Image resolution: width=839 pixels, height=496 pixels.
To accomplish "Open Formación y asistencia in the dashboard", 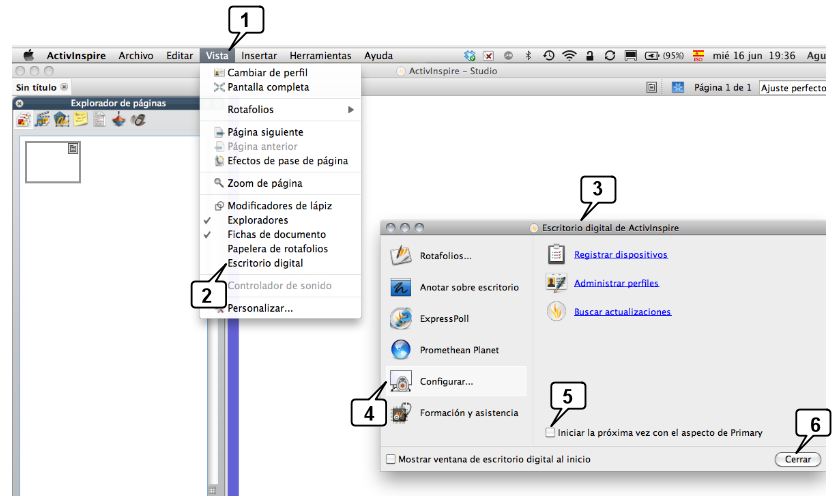I will tap(401, 412).
